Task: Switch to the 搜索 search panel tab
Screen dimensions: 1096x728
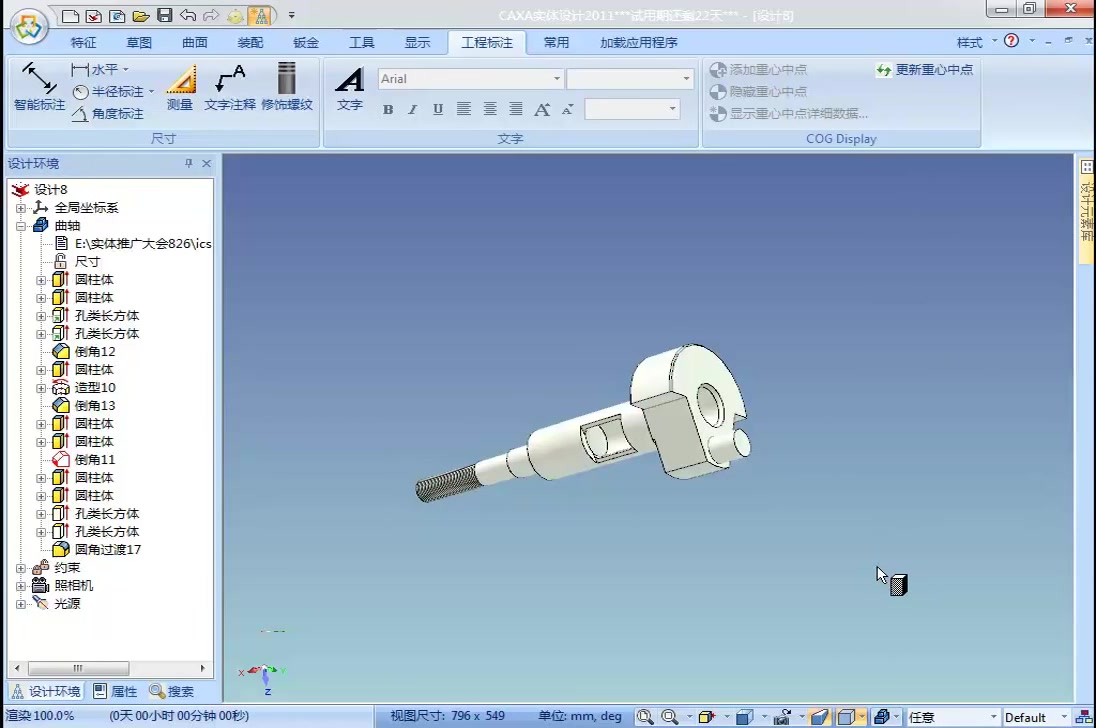Action: 172,692
